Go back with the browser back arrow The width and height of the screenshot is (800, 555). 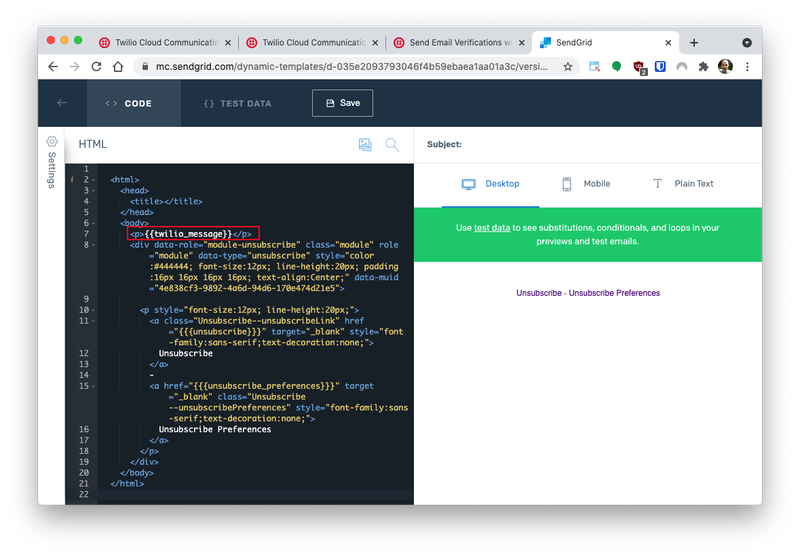[53, 67]
